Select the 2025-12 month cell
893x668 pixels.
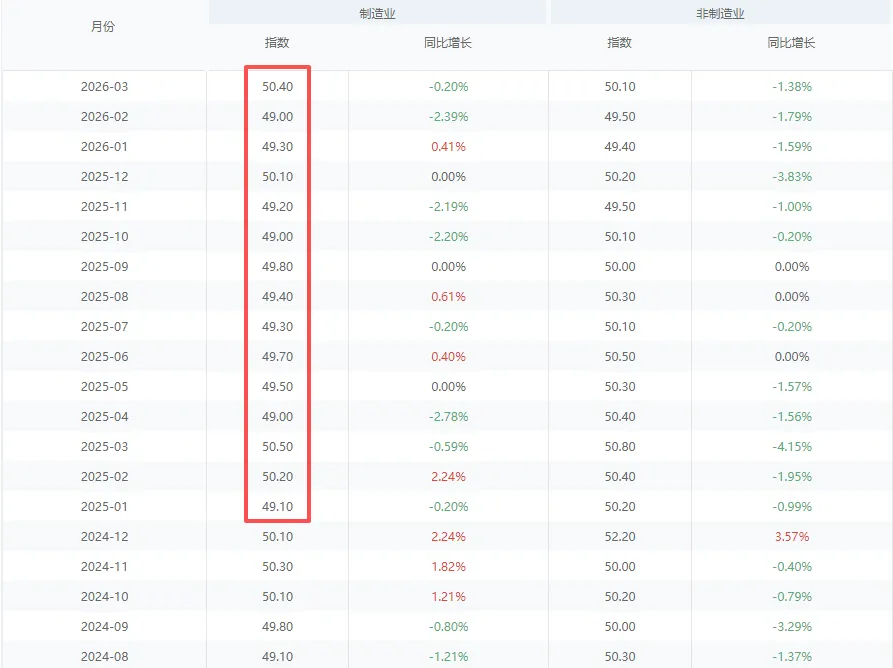click(104, 177)
